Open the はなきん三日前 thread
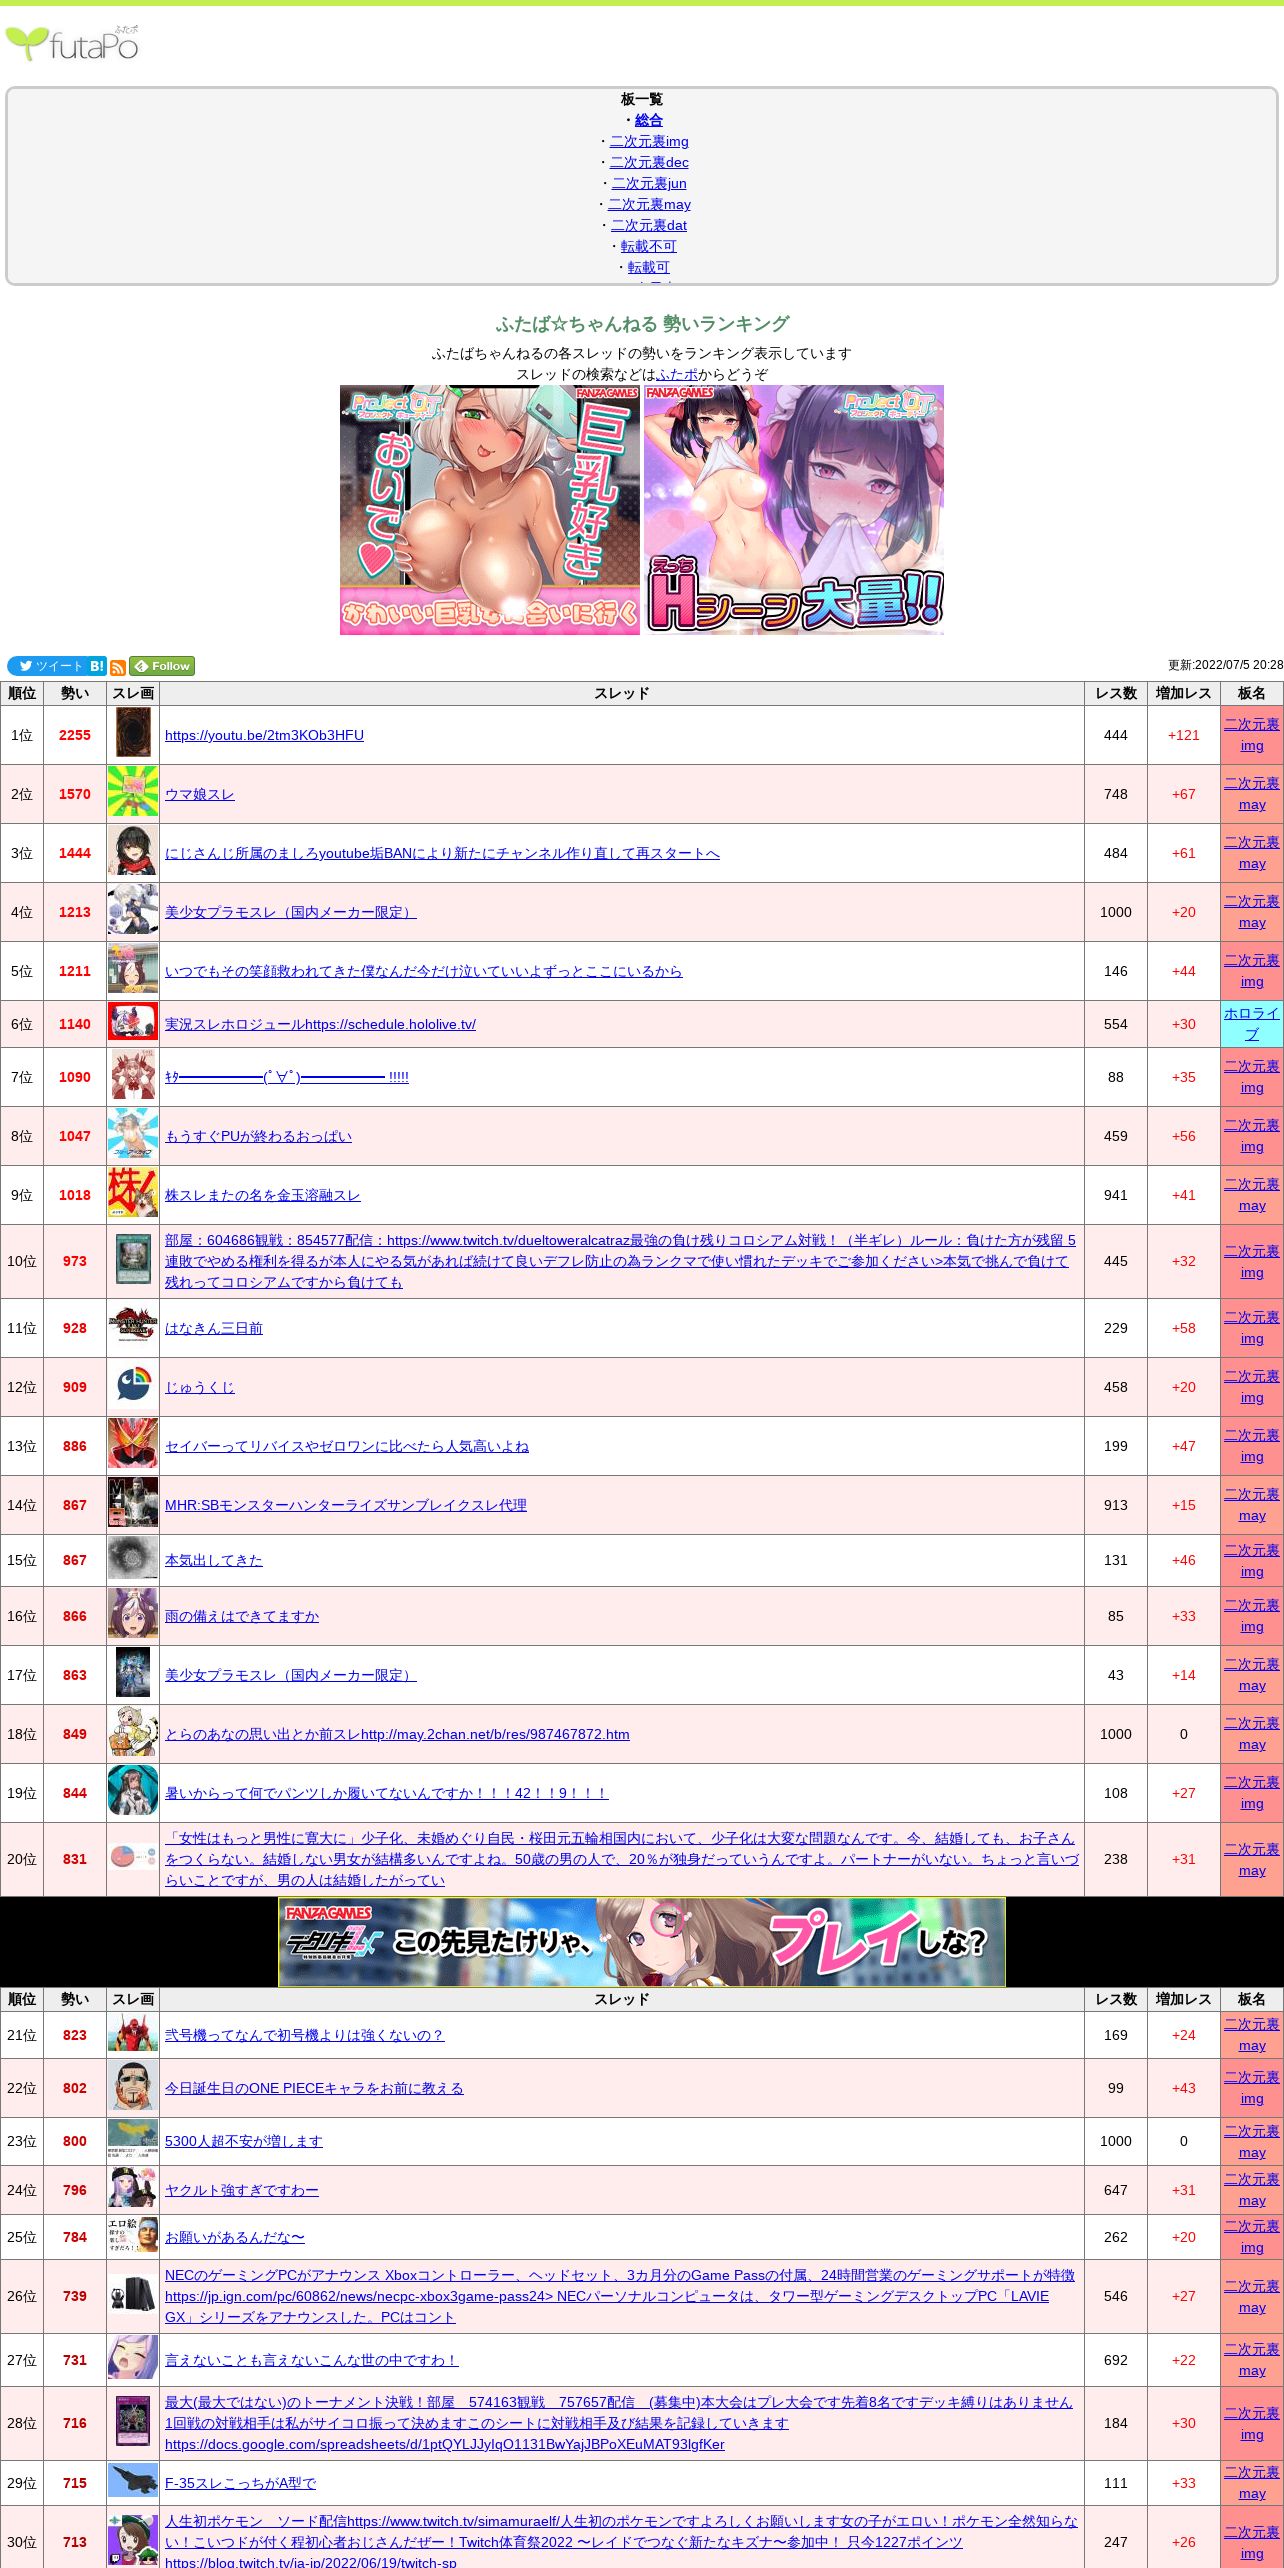This screenshot has height=2568, width=1284. (x=214, y=1328)
